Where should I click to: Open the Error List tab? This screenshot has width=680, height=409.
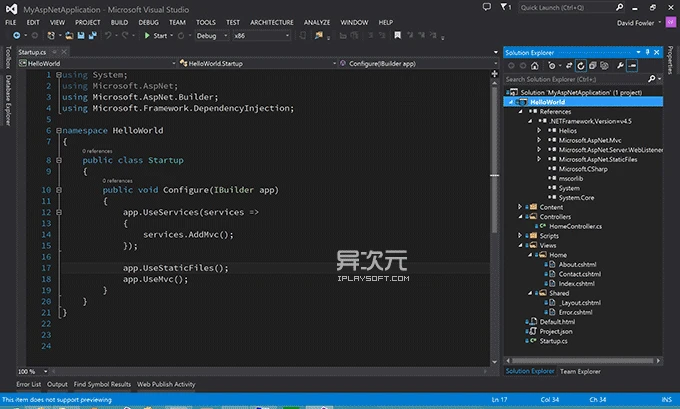click(x=29, y=384)
